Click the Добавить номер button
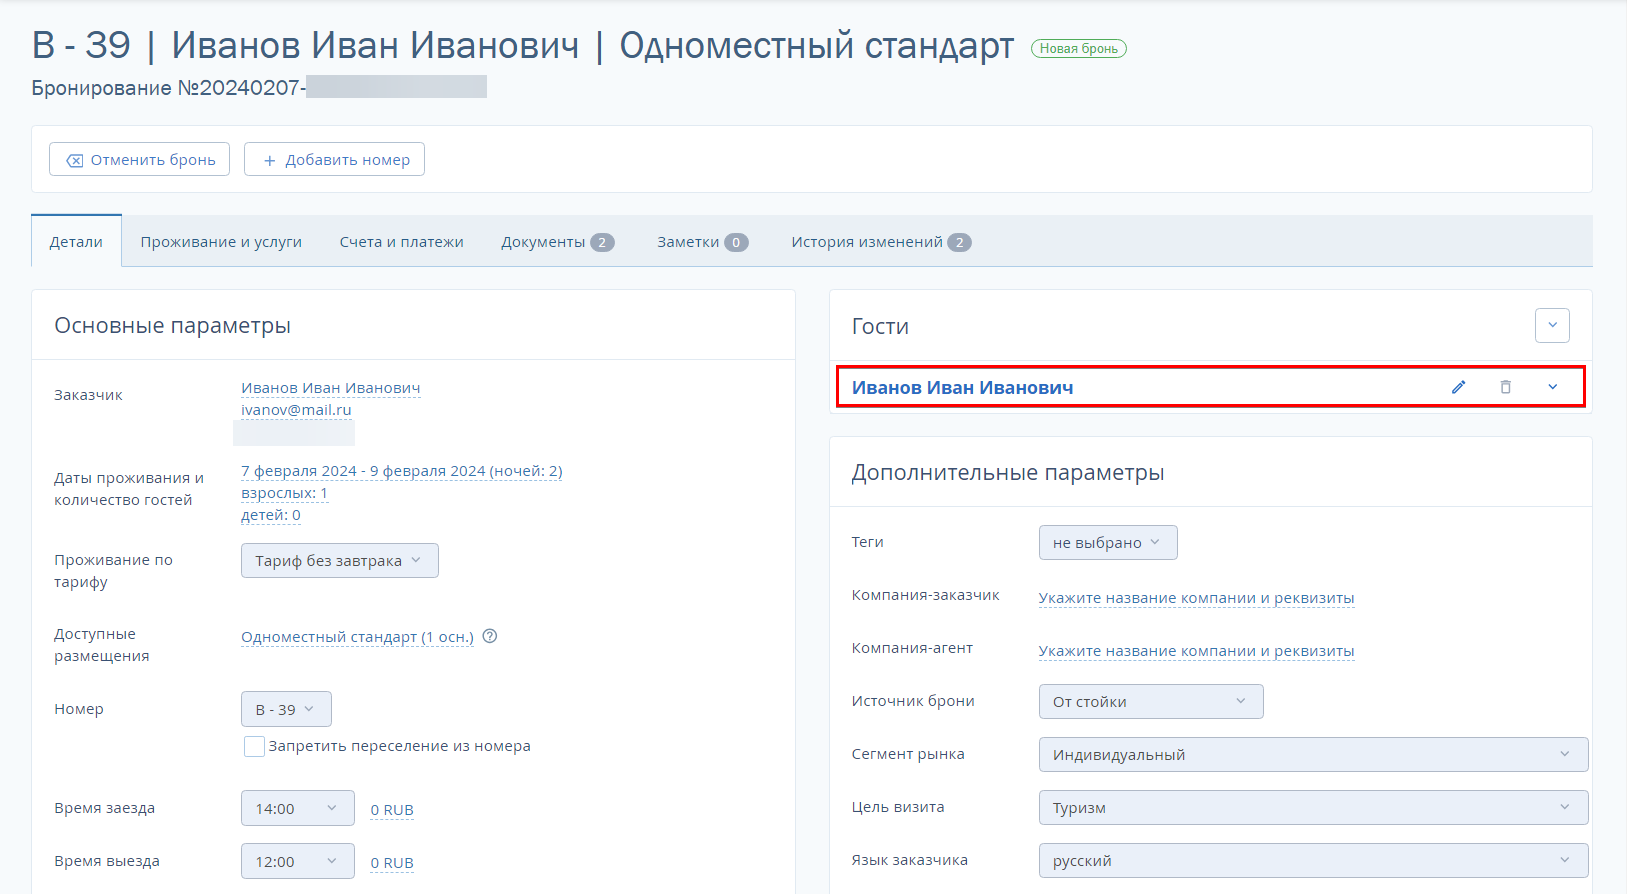 (334, 159)
